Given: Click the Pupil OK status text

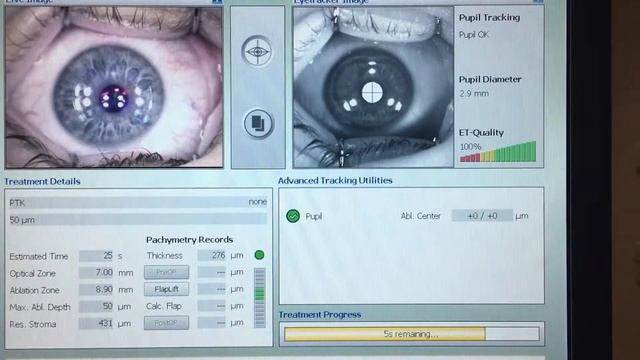Looking at the screenshot, I should pyautogui.click(x=473, y=35).
